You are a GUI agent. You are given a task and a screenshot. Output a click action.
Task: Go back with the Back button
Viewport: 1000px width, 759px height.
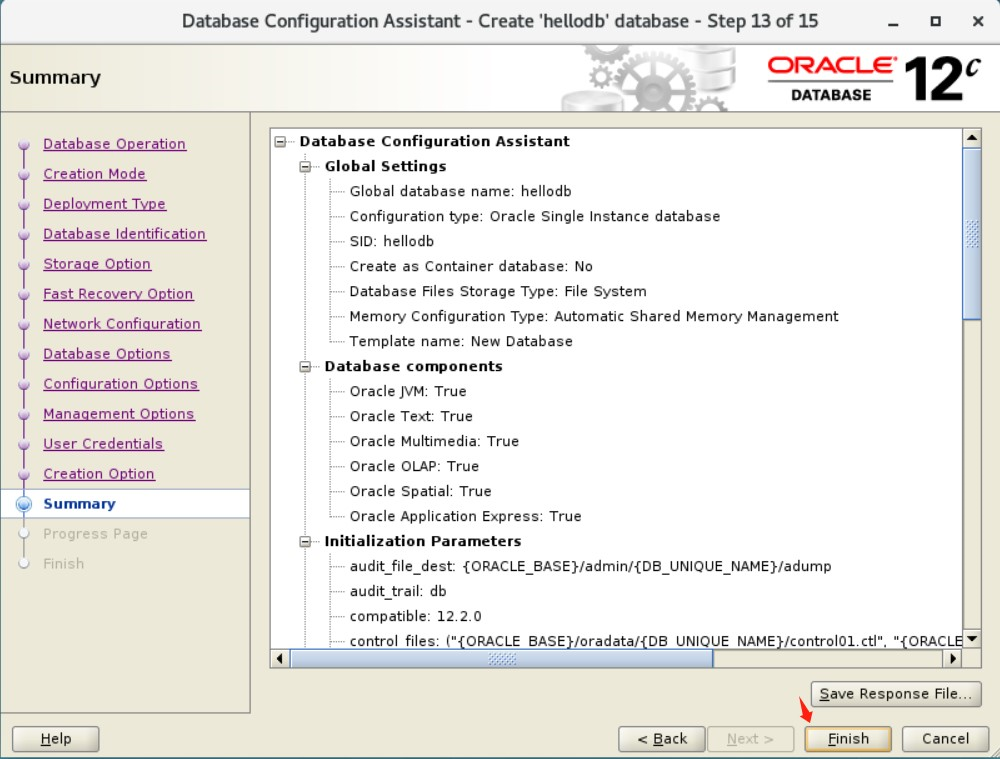661,739
